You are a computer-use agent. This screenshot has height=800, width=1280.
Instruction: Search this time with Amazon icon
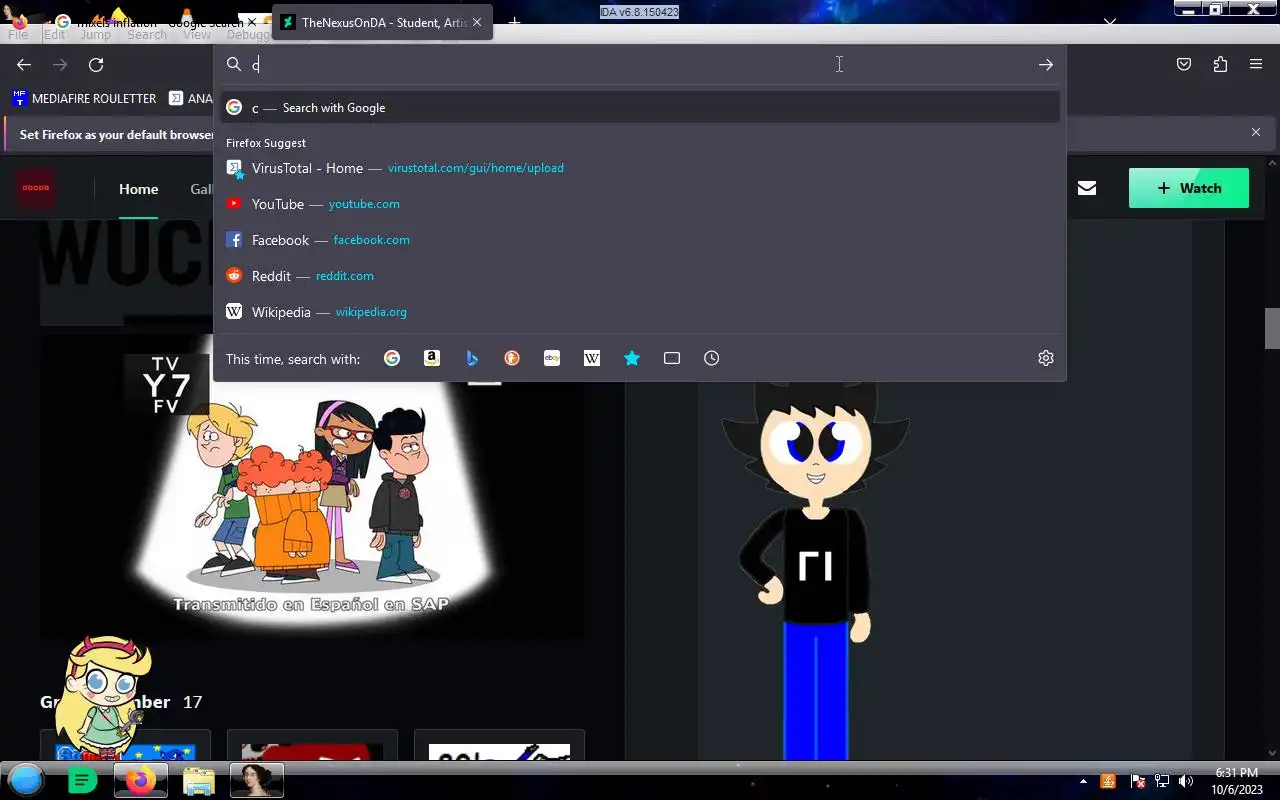click(x=432, y=358)
